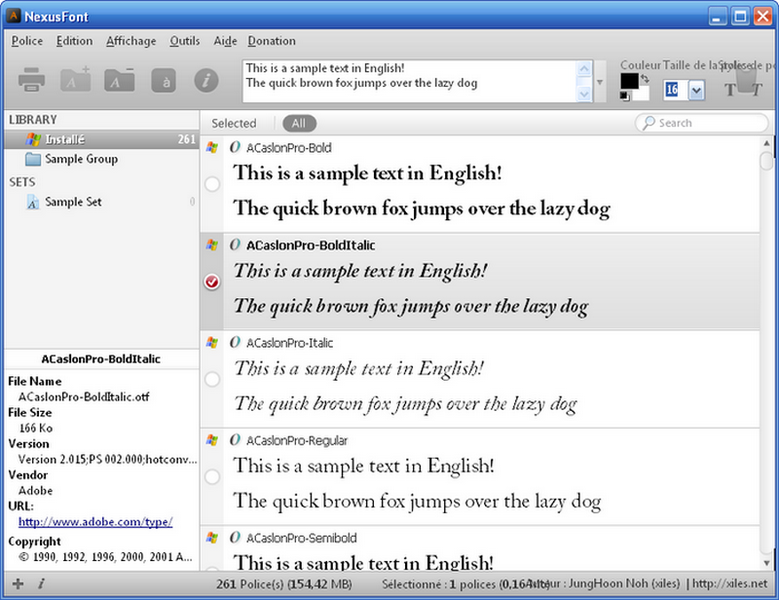This screenshot has width=779, height=600.
Task: Switch to the Selected fonts filter
Action: [234, 123]
